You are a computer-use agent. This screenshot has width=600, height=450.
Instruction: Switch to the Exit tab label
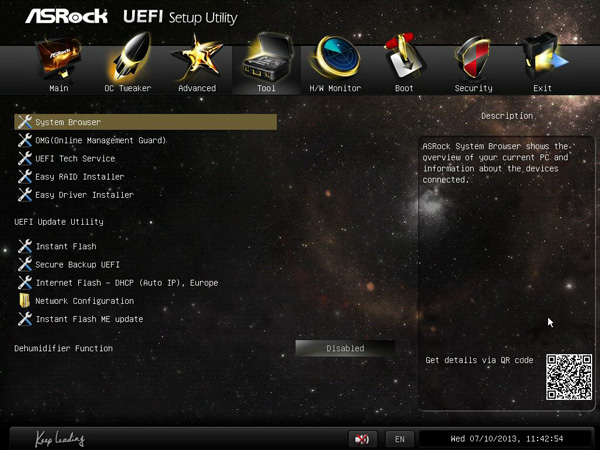(543, 88)
